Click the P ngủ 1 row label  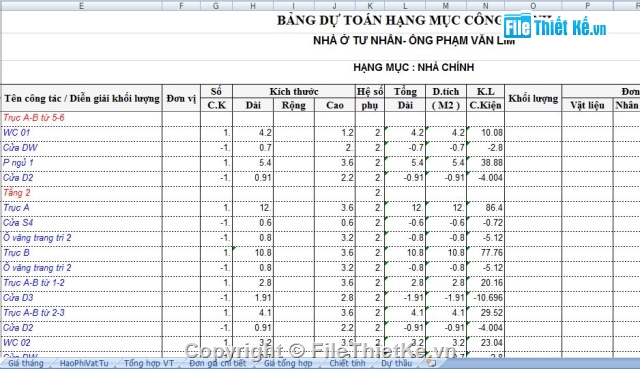coord(18,163)
